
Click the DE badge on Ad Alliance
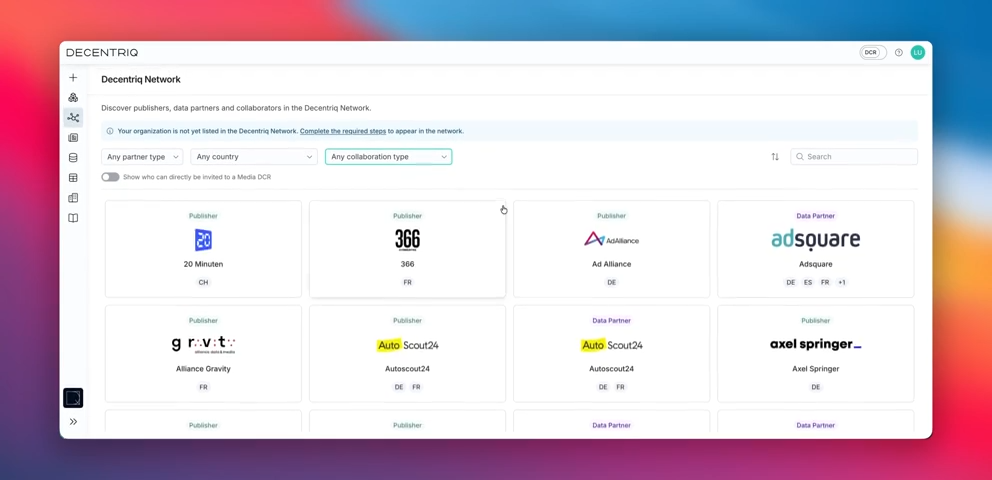click(611, 283)
